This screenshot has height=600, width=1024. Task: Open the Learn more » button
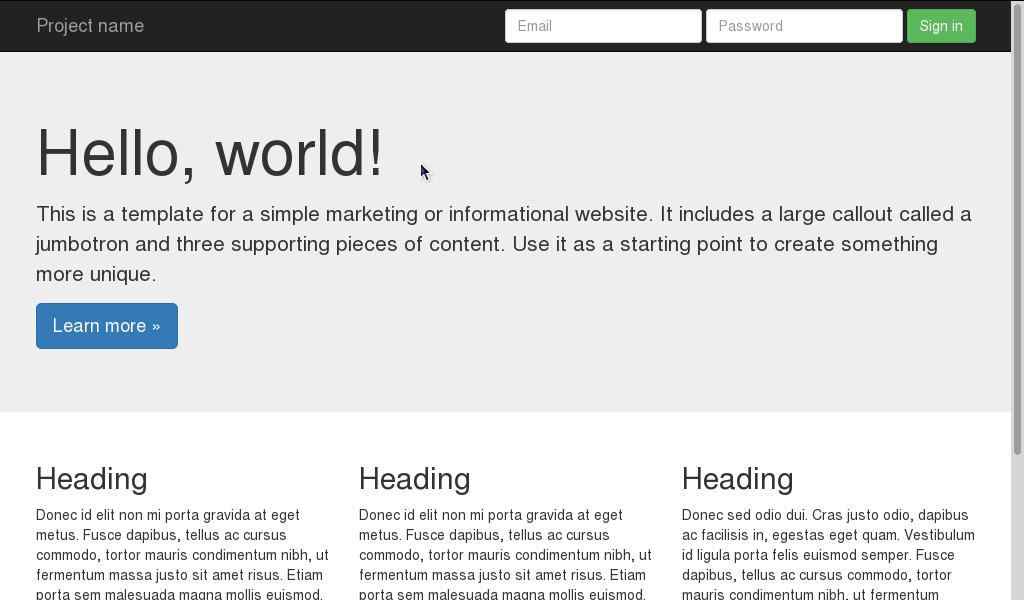107,326
